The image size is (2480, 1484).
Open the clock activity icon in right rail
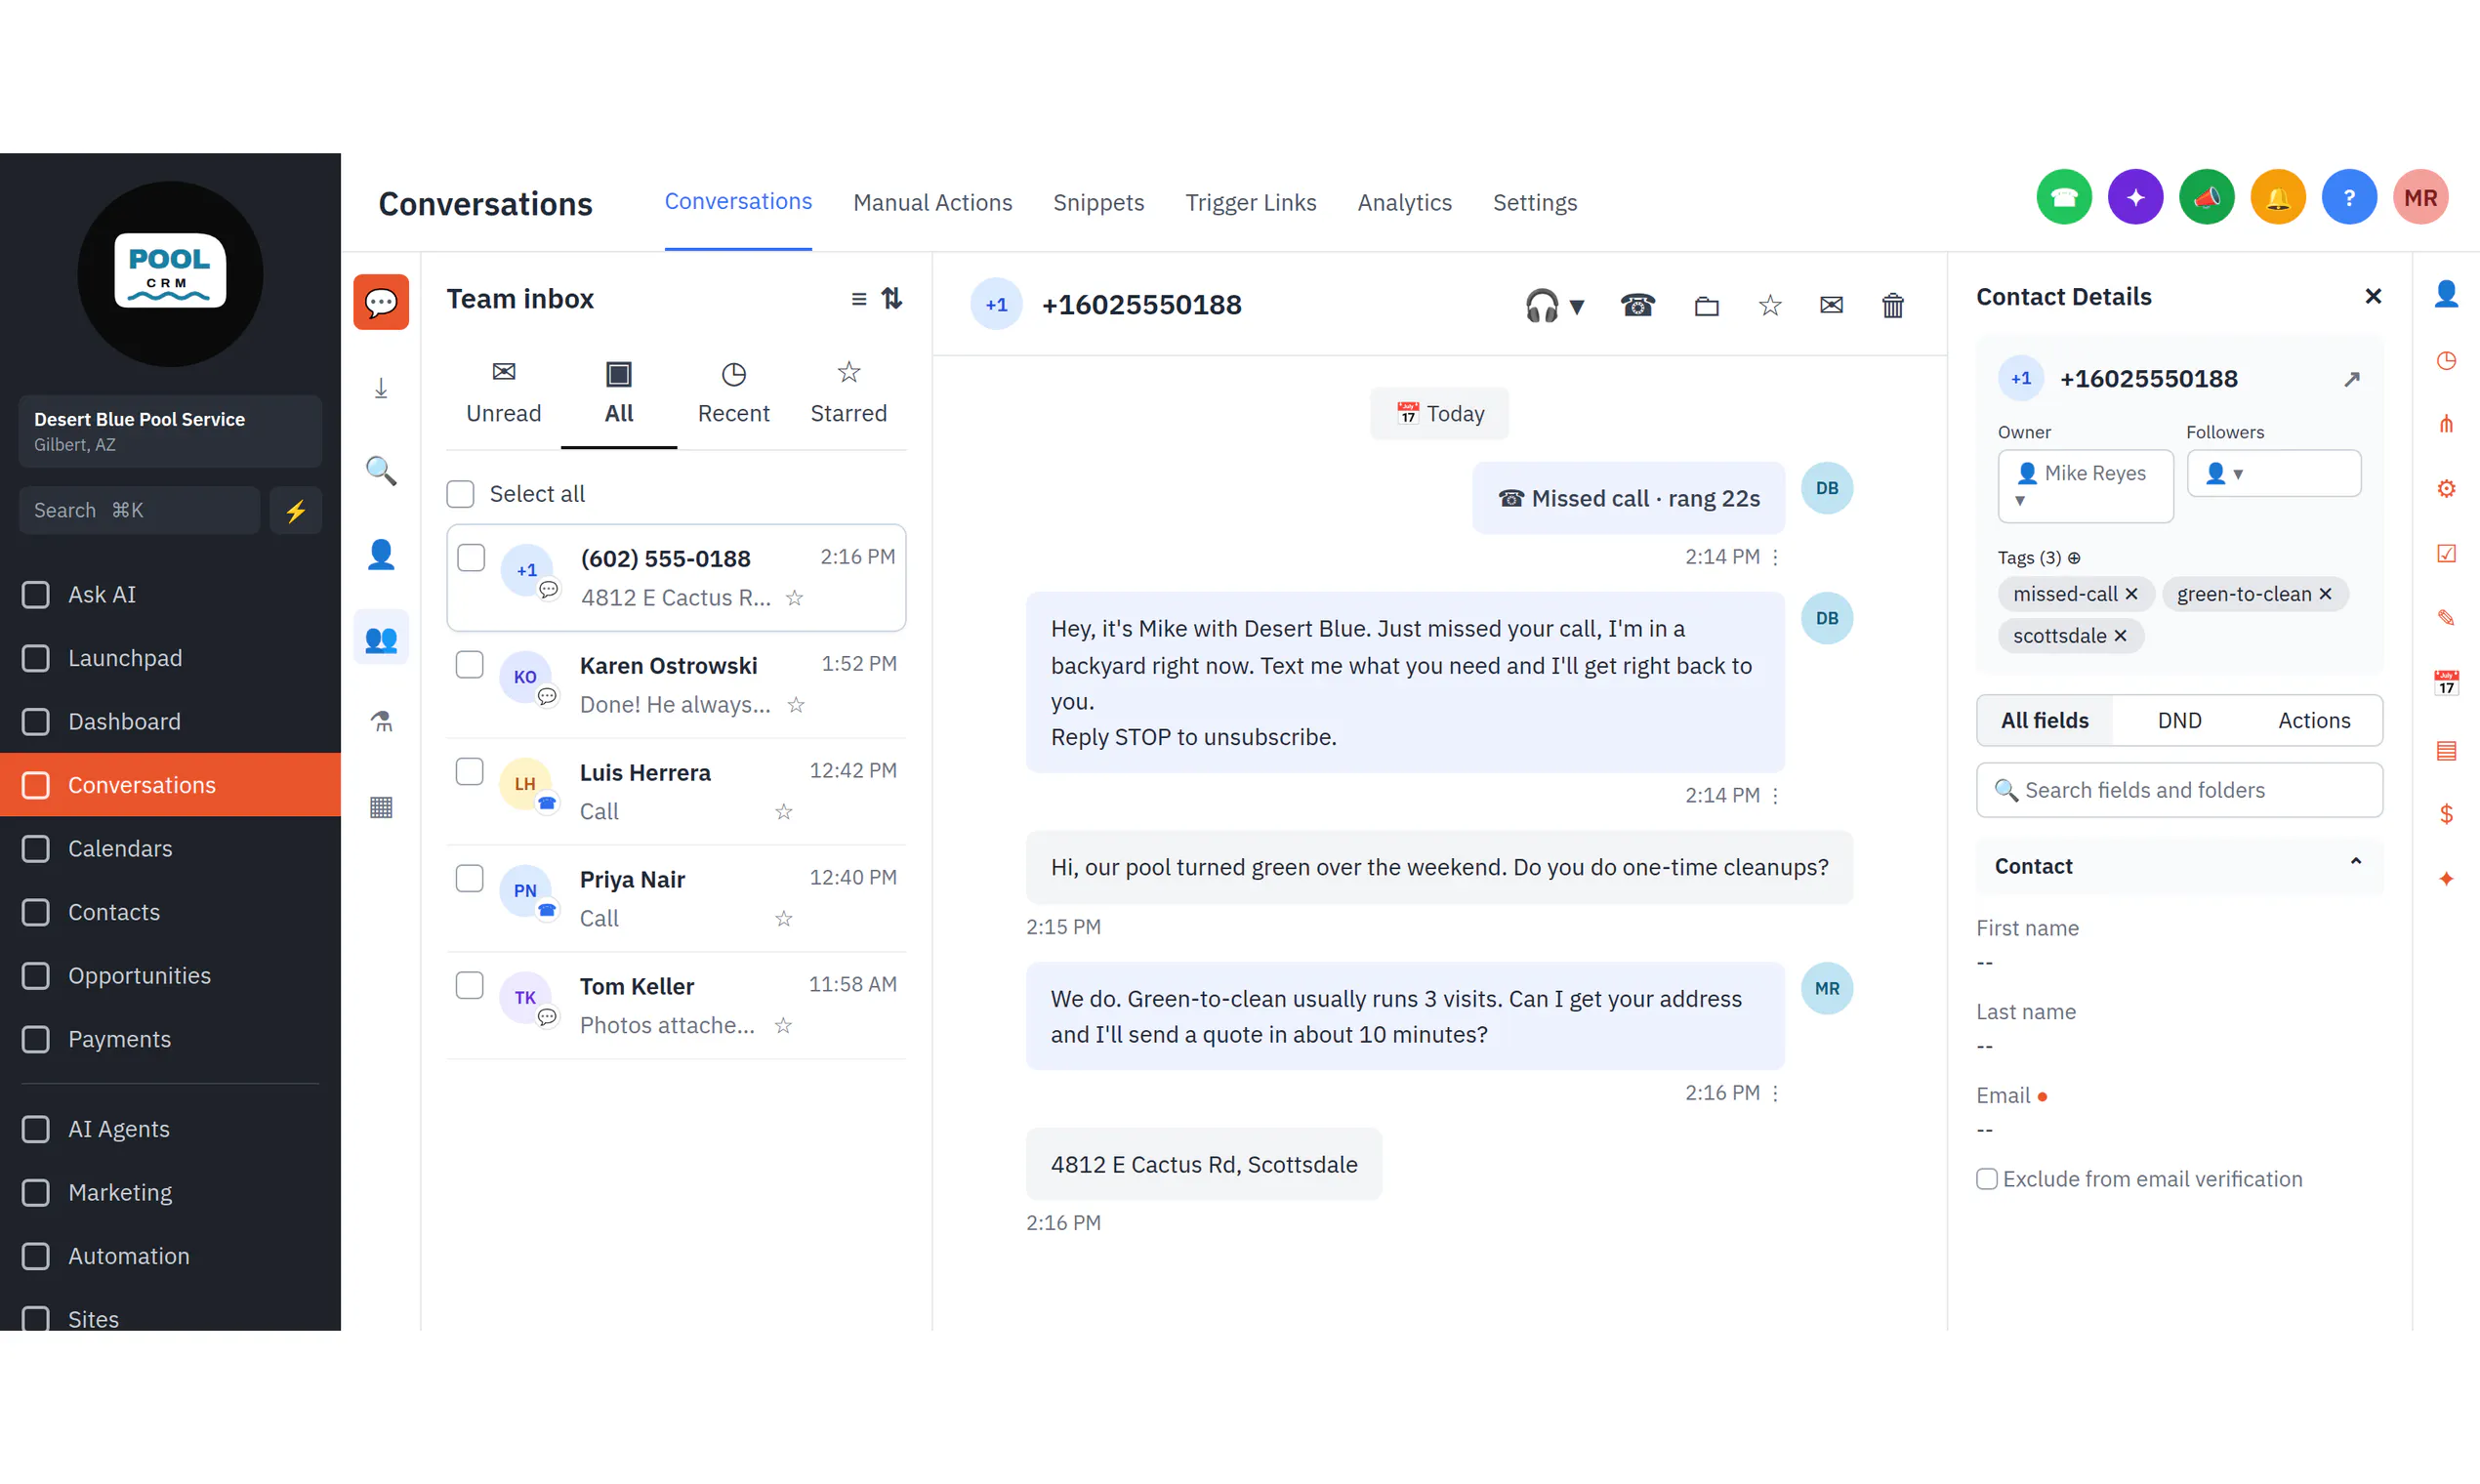click(x=2445, y=361)
